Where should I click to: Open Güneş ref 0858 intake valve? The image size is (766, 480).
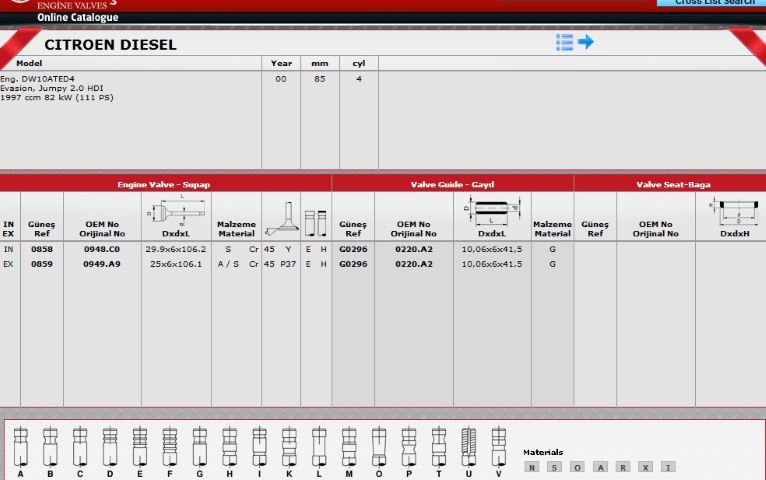42,248
